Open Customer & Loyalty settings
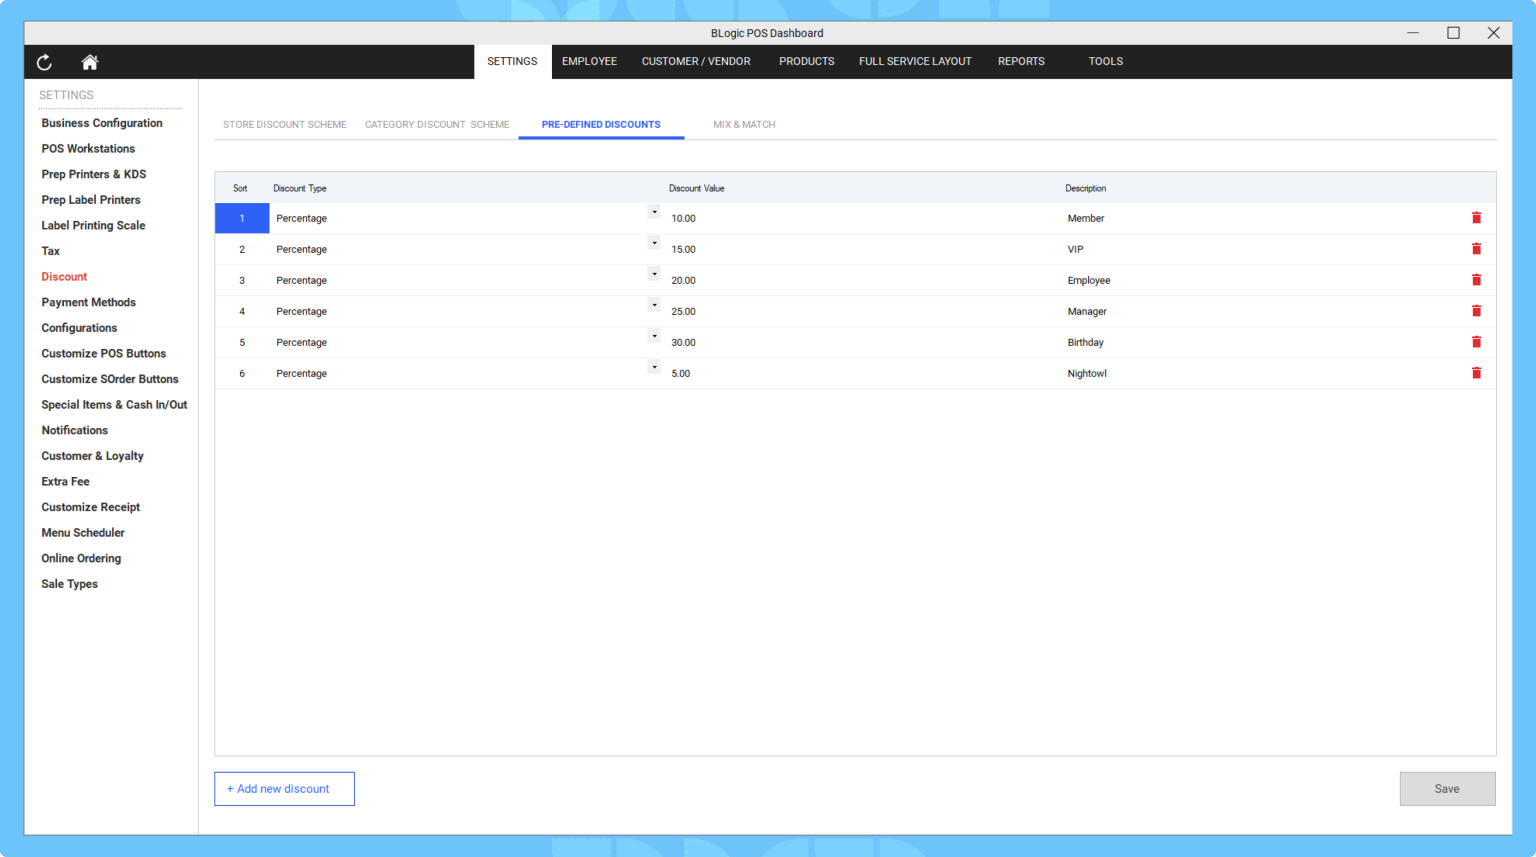Viewport: 1536px width, 857px height. [92, 456]
